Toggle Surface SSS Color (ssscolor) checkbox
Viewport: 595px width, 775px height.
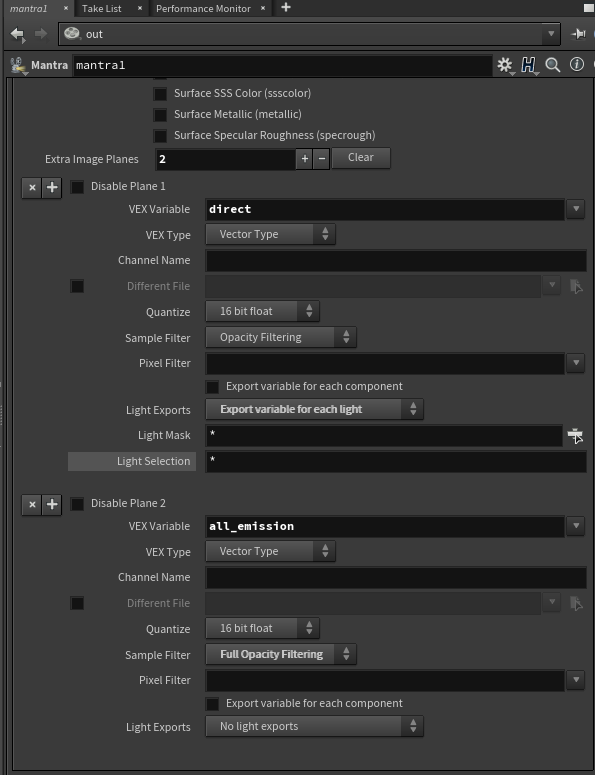[160, 93]
